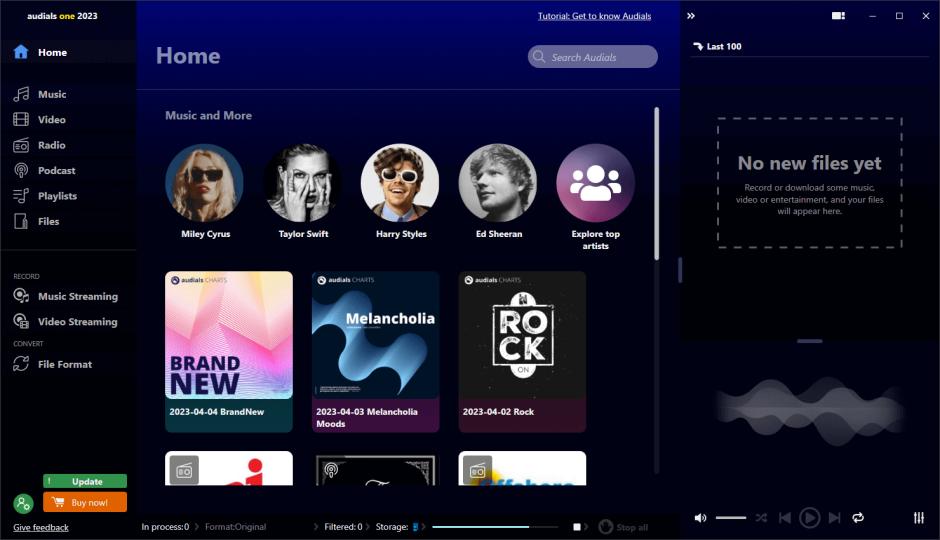Open the 2023-04-04 BrandNew chart
The image size is (940, 540).
[229, 352]
